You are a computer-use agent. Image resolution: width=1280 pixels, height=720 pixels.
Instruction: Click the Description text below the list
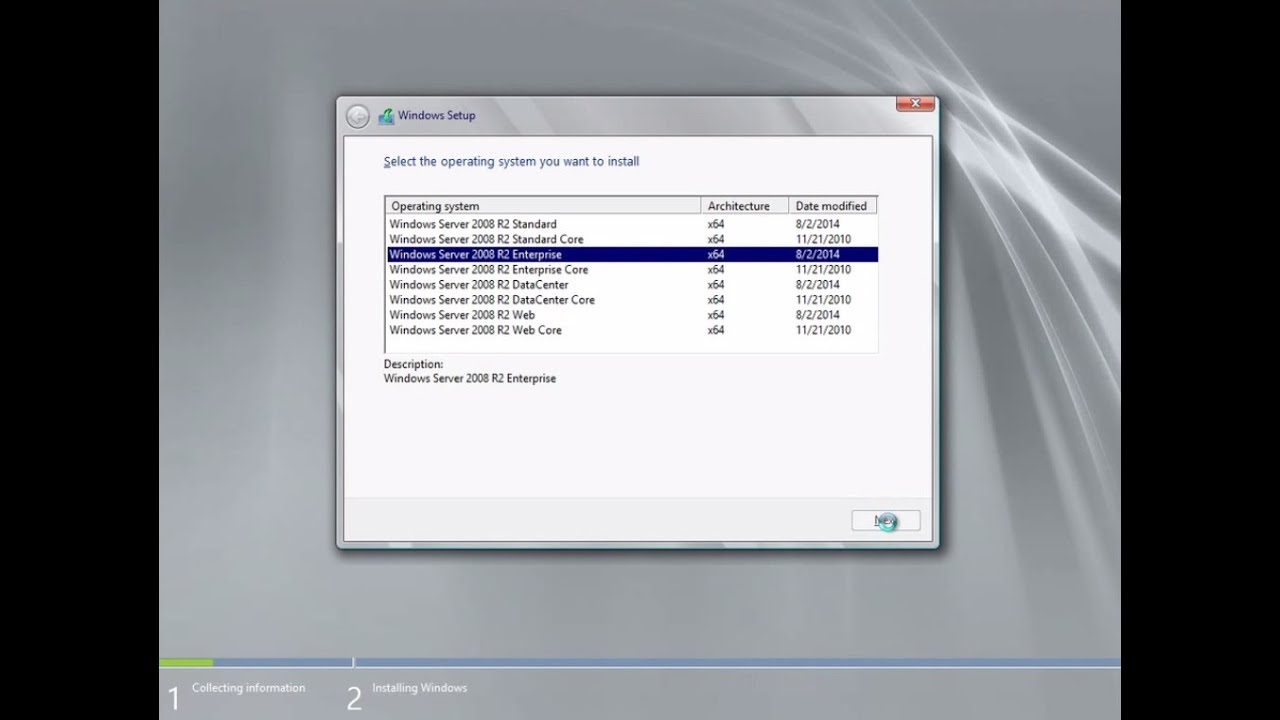(x=470, y=379)
